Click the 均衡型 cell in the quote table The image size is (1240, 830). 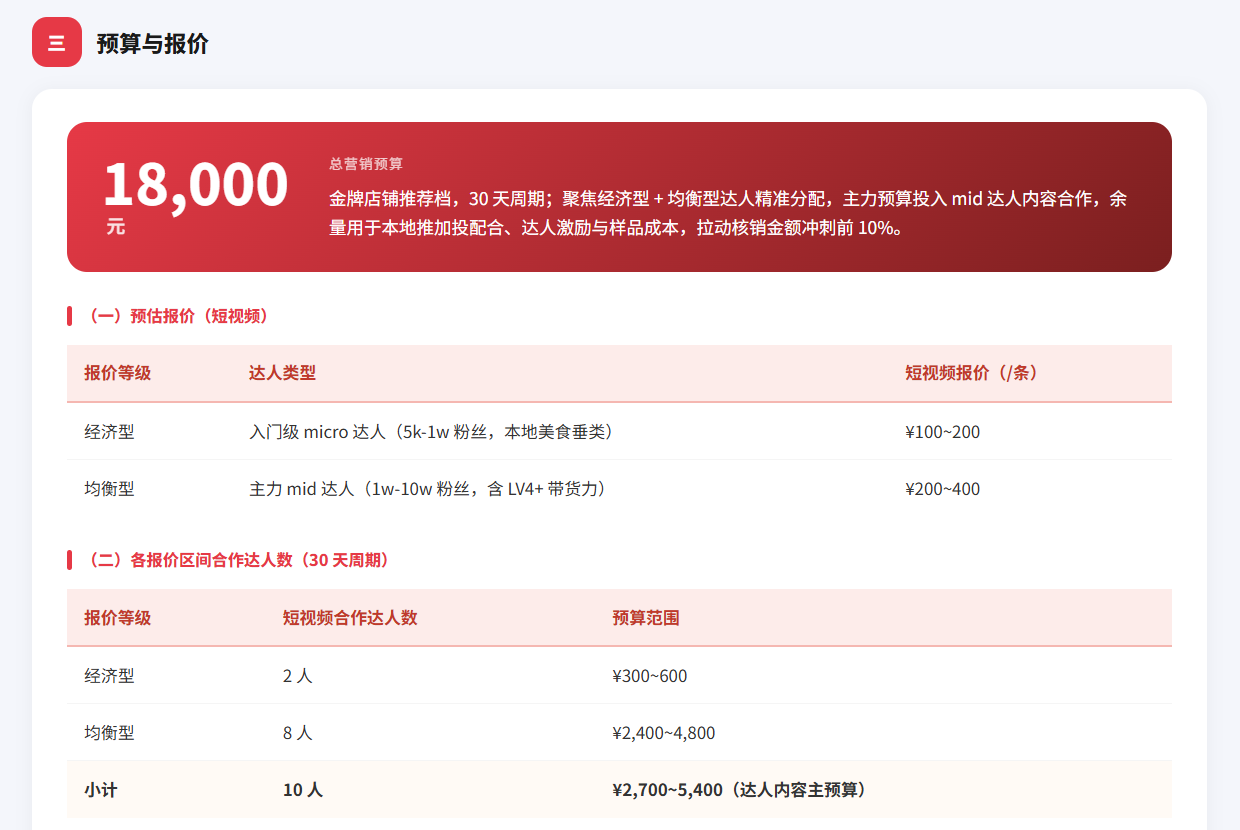(x=109, y=489)
